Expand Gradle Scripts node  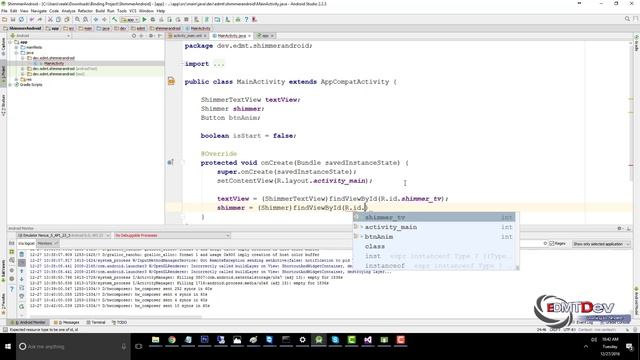click(10, 84)
